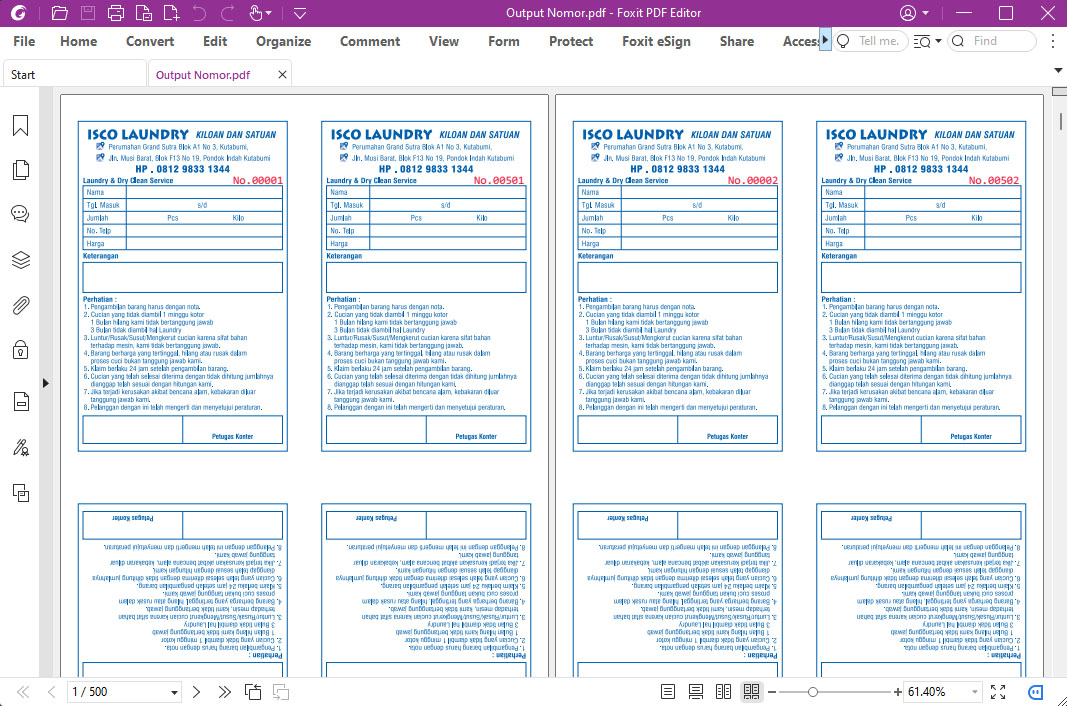Enable continuous page view mode
The height and width of the screenshot is (706, 1067).
pyautogui.click(x=696, y=692)
